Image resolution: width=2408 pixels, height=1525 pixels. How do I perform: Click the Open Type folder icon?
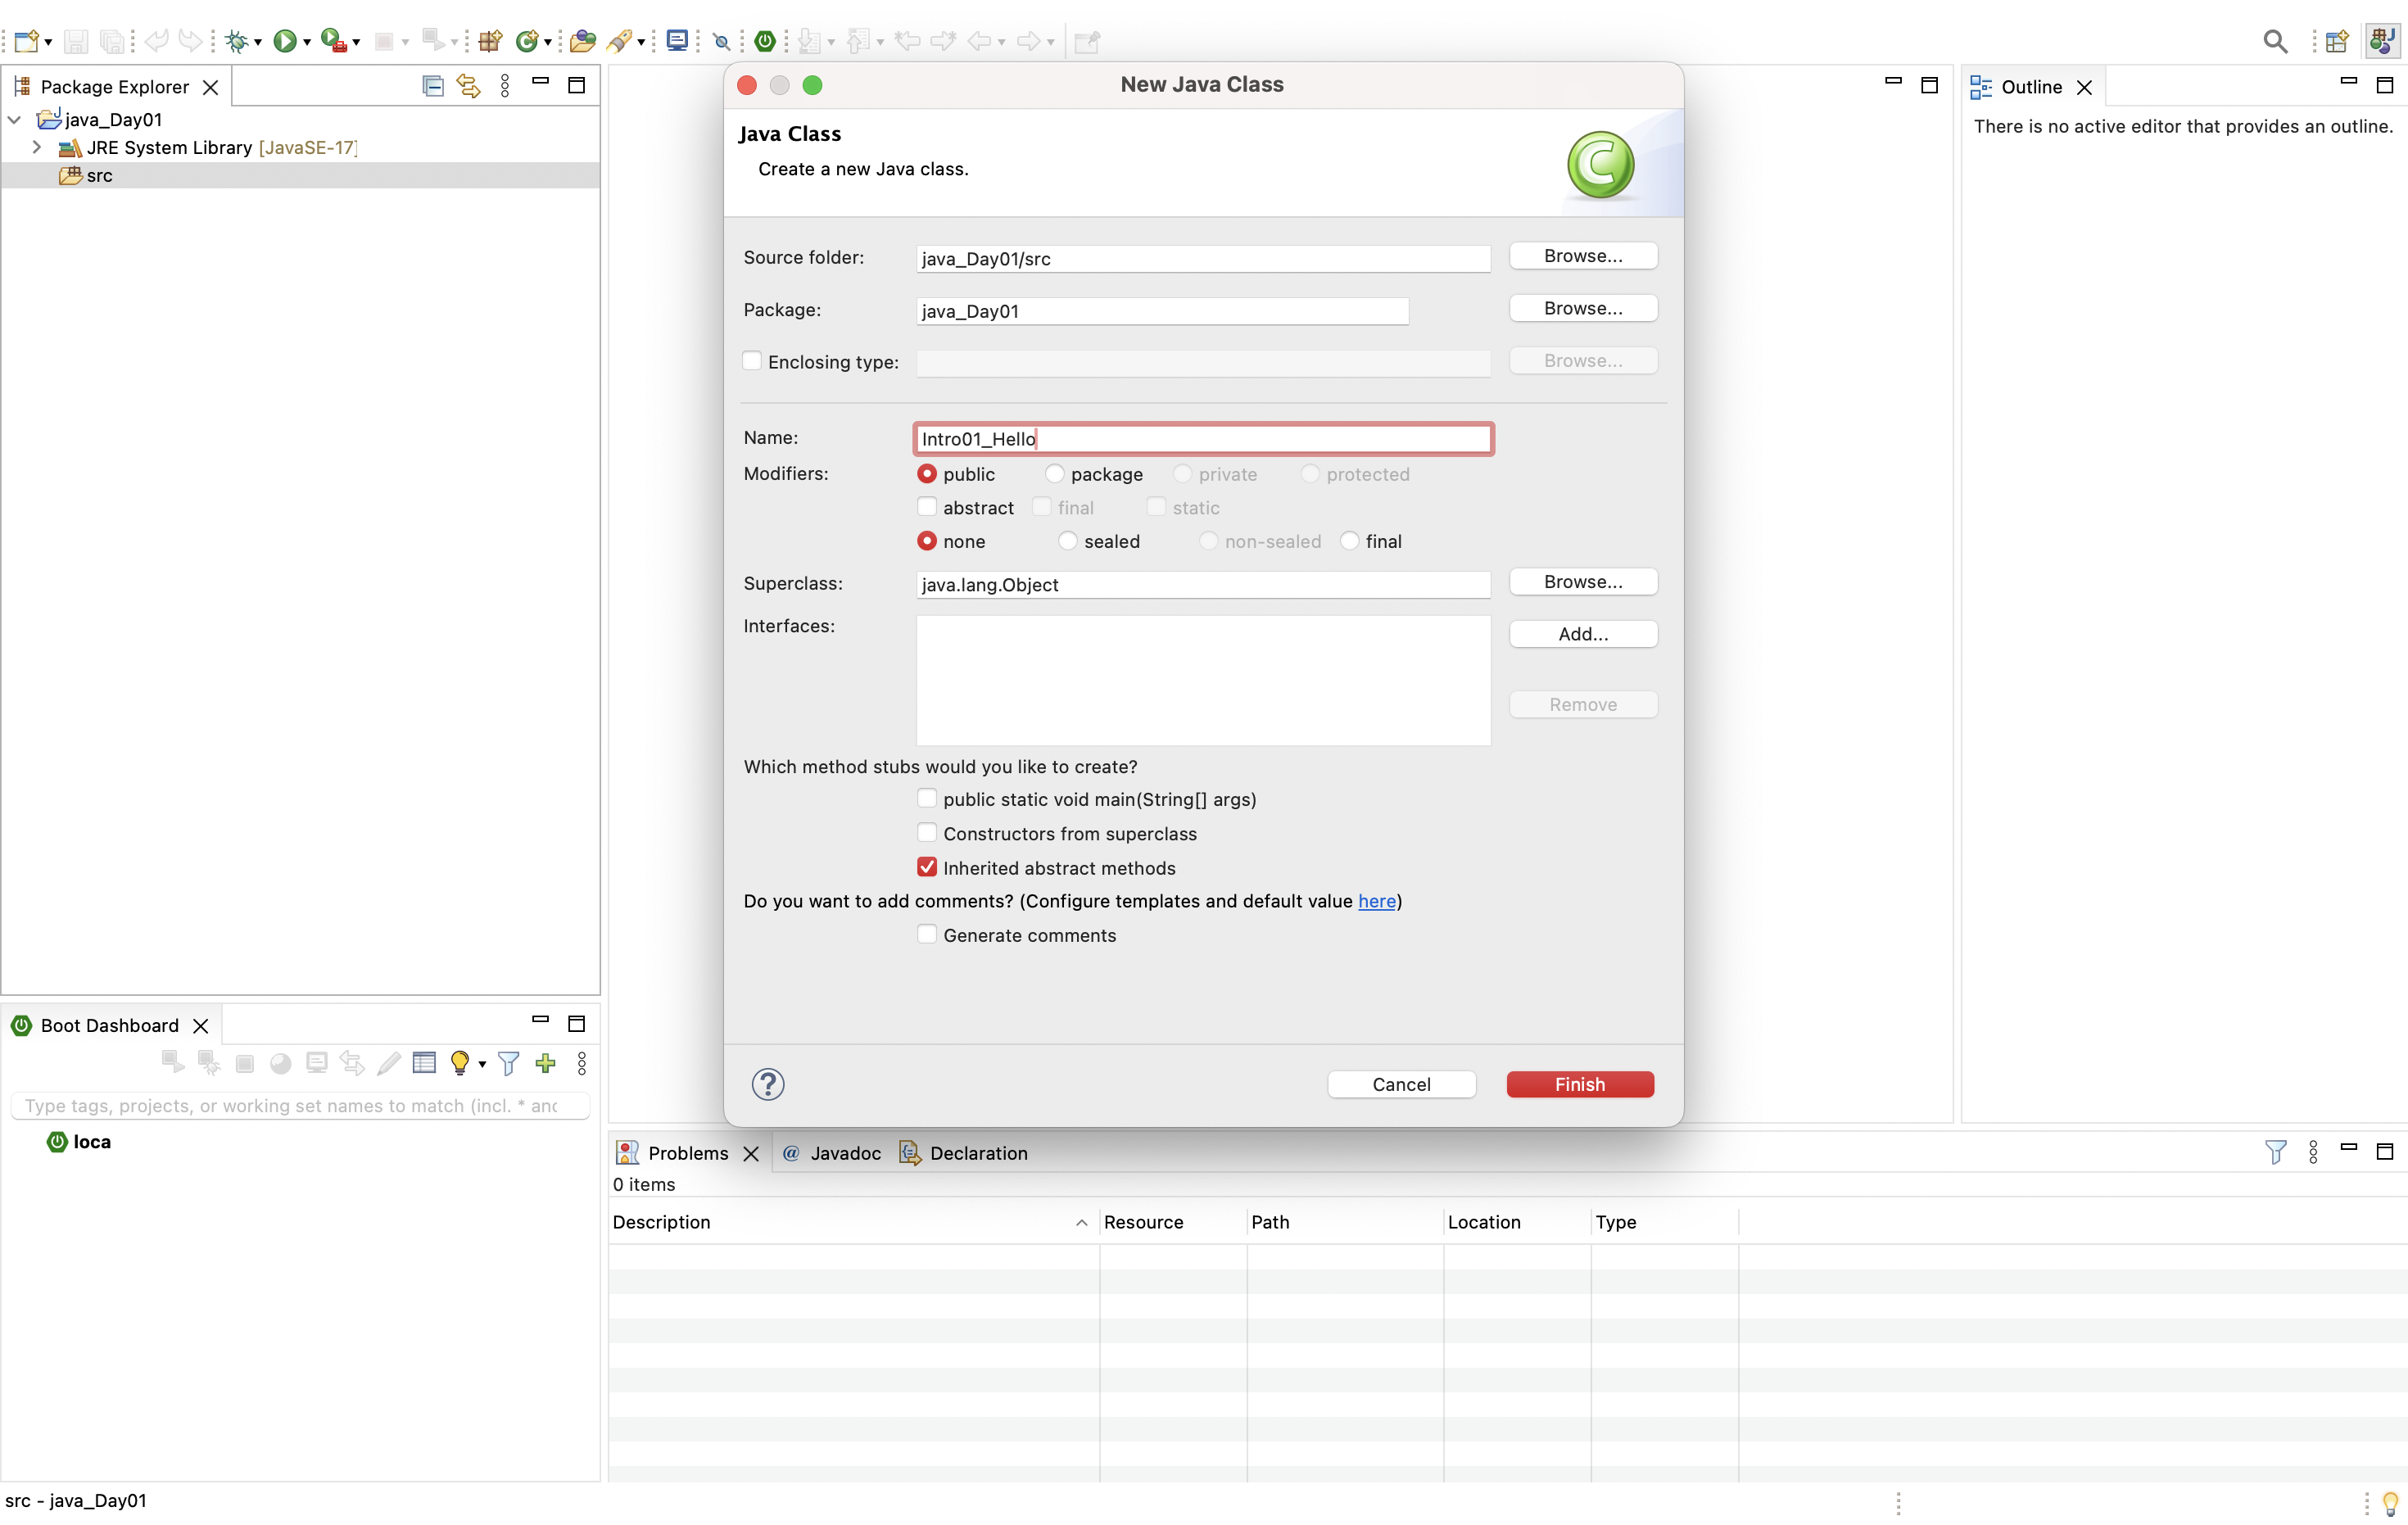pyautogui.click(x=583, y=41)
